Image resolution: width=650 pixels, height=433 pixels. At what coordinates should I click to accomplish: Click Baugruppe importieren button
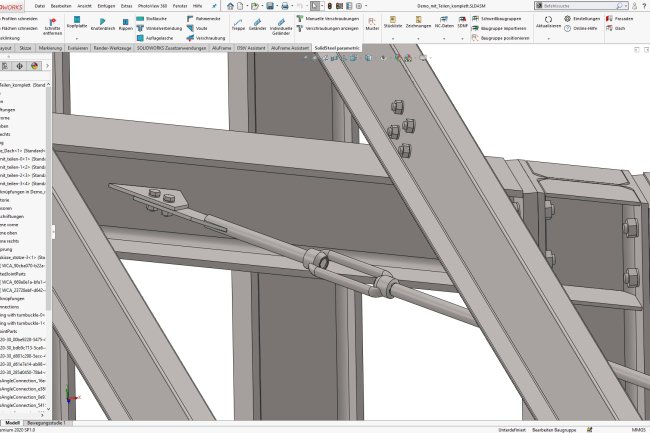pyautogui.click(x=499, y=28)
